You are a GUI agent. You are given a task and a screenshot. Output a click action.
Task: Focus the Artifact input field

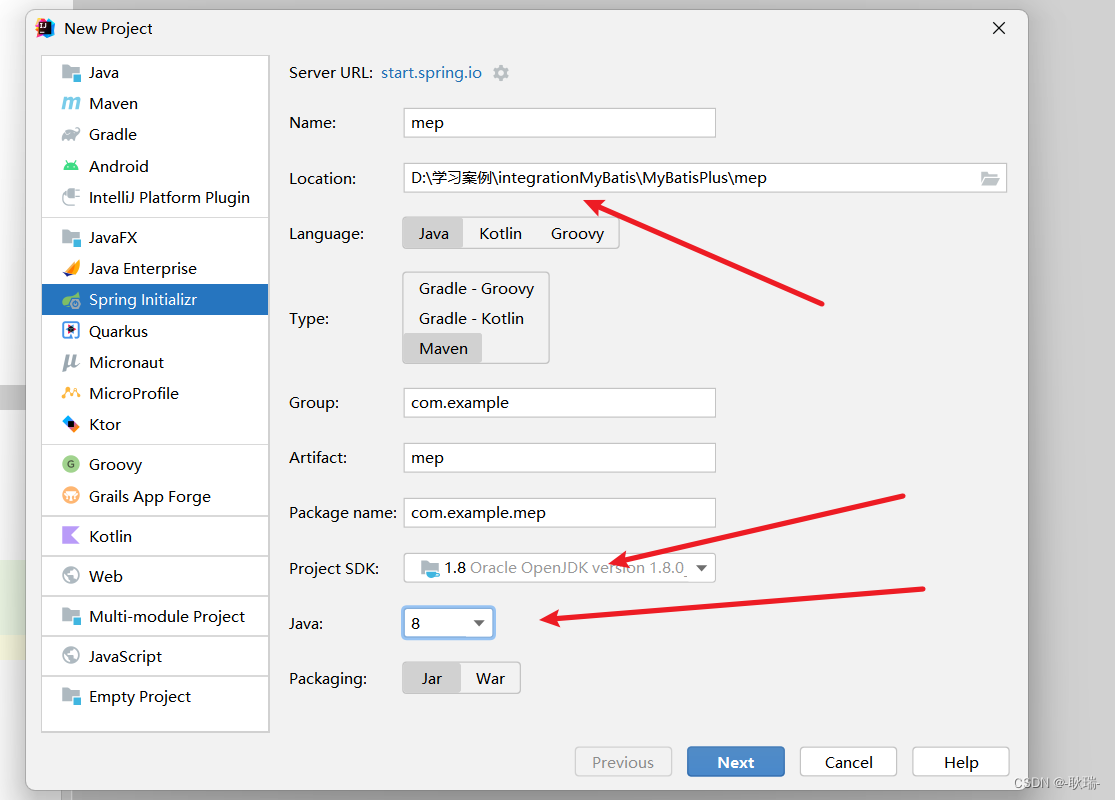[559, 458]
